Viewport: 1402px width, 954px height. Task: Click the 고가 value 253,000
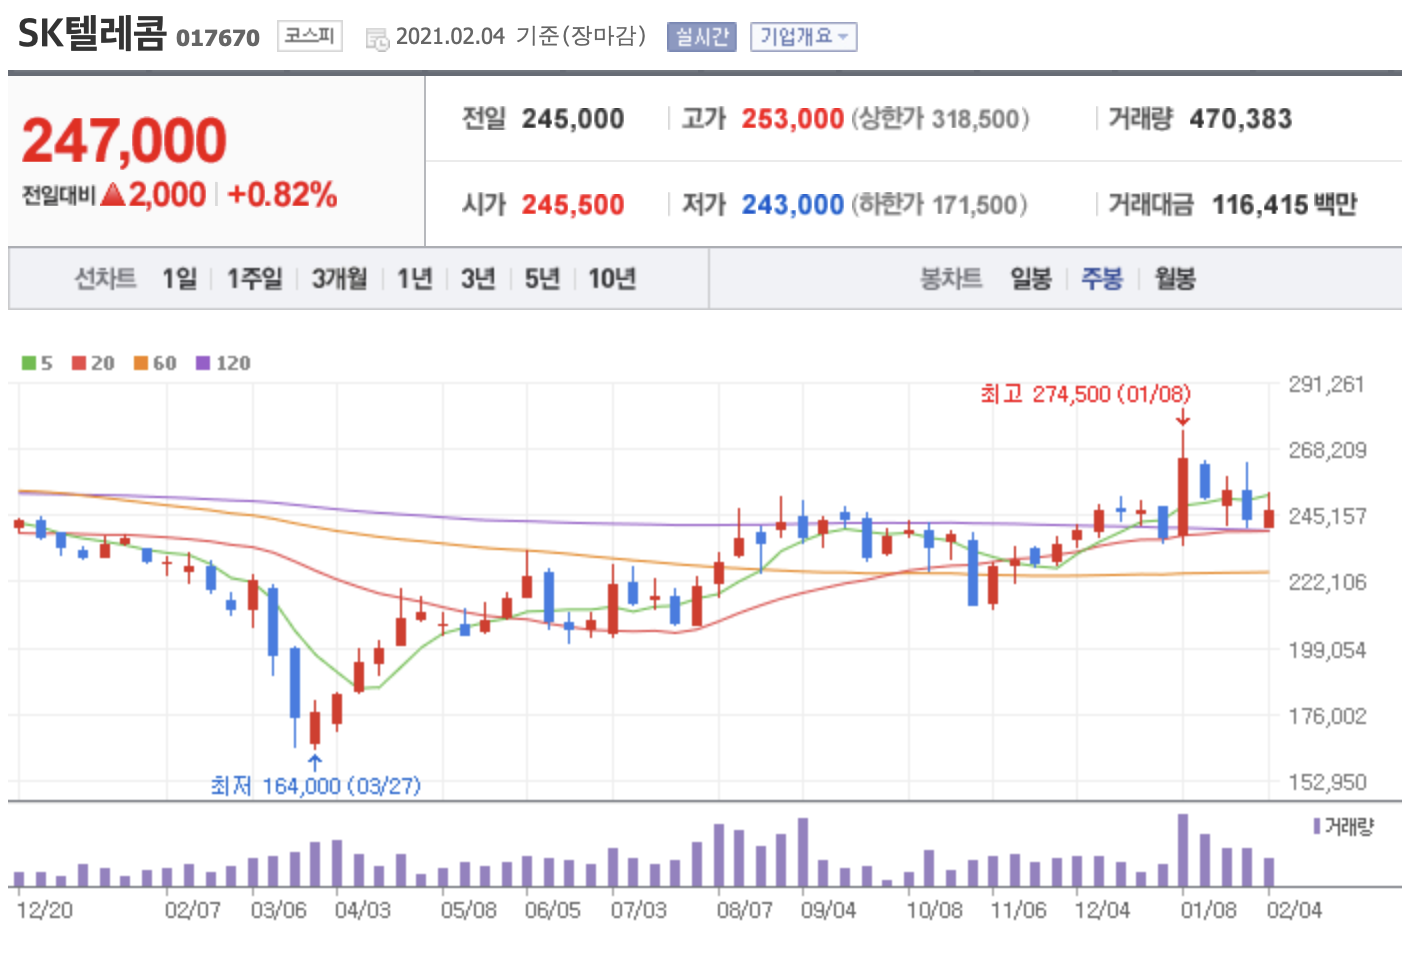click(793, 119)
